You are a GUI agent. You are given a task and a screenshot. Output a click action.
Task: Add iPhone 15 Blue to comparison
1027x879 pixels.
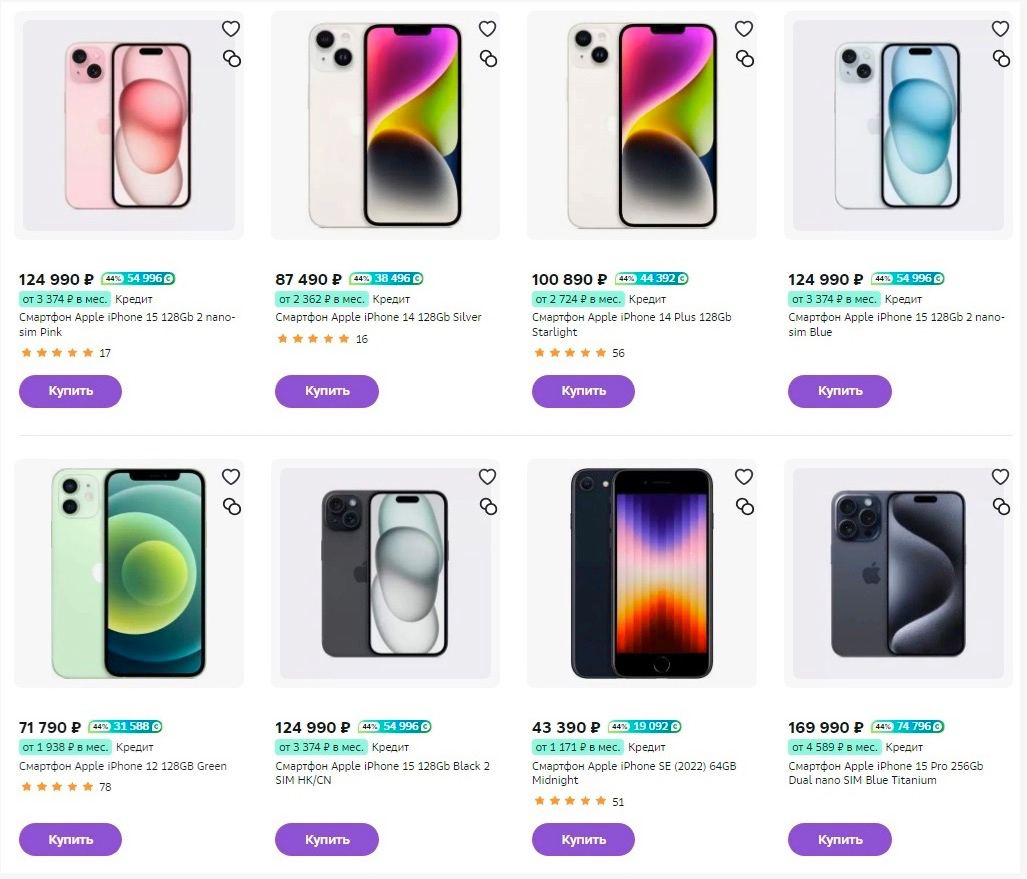point(1001,59)
